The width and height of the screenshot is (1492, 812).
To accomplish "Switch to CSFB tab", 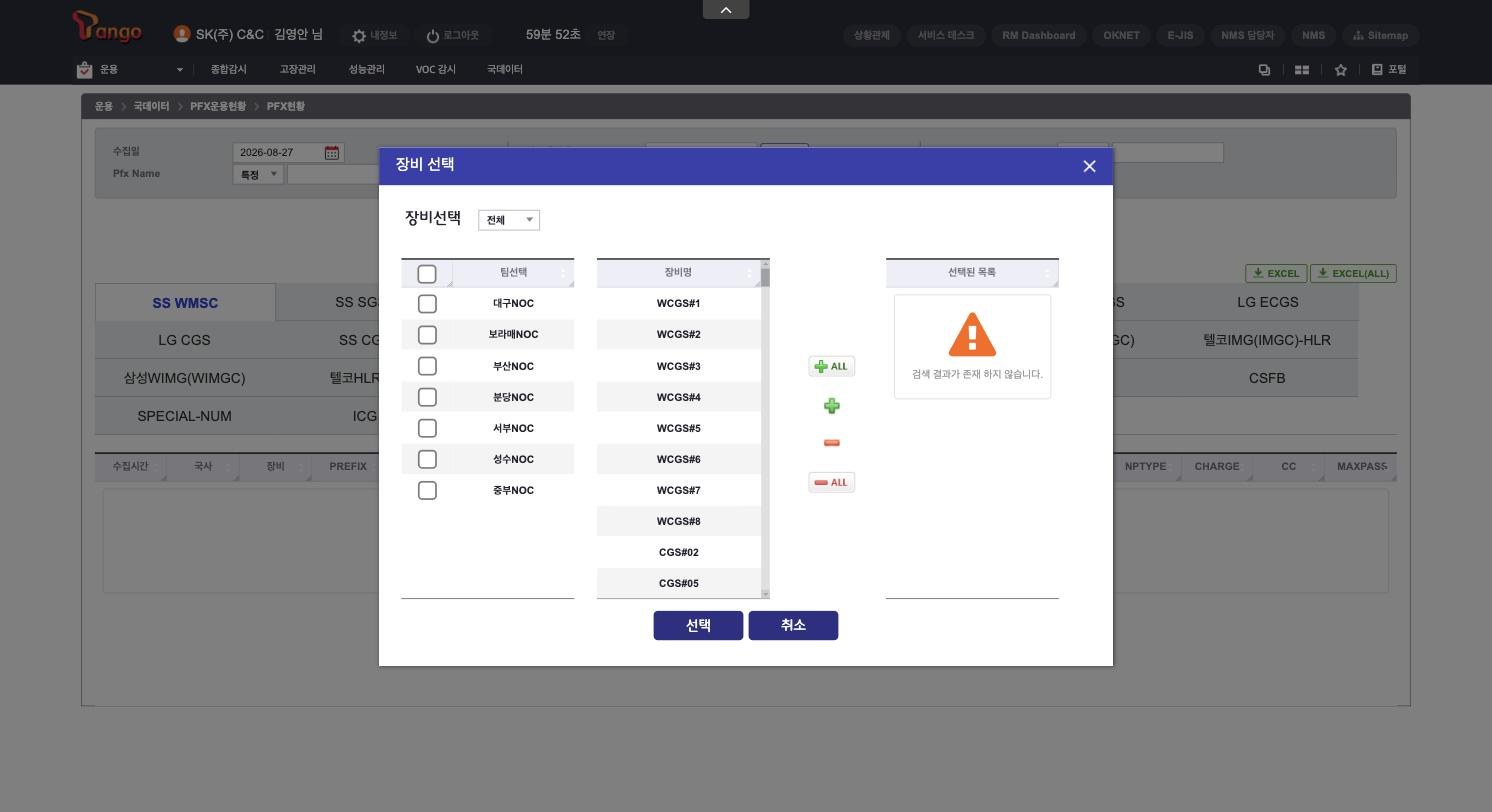I will [x=1267, y=378].
